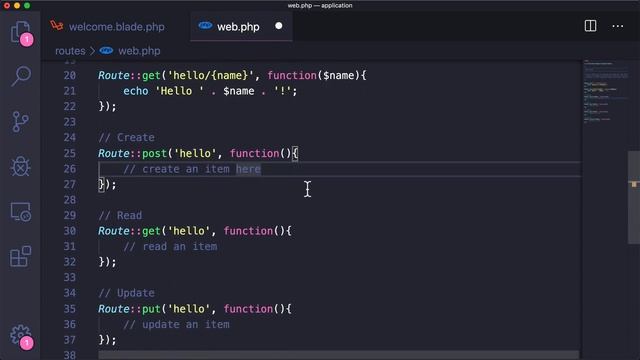Click the web.php breadcrumb item
Screen dimensions: 640x360
point(139,51)
